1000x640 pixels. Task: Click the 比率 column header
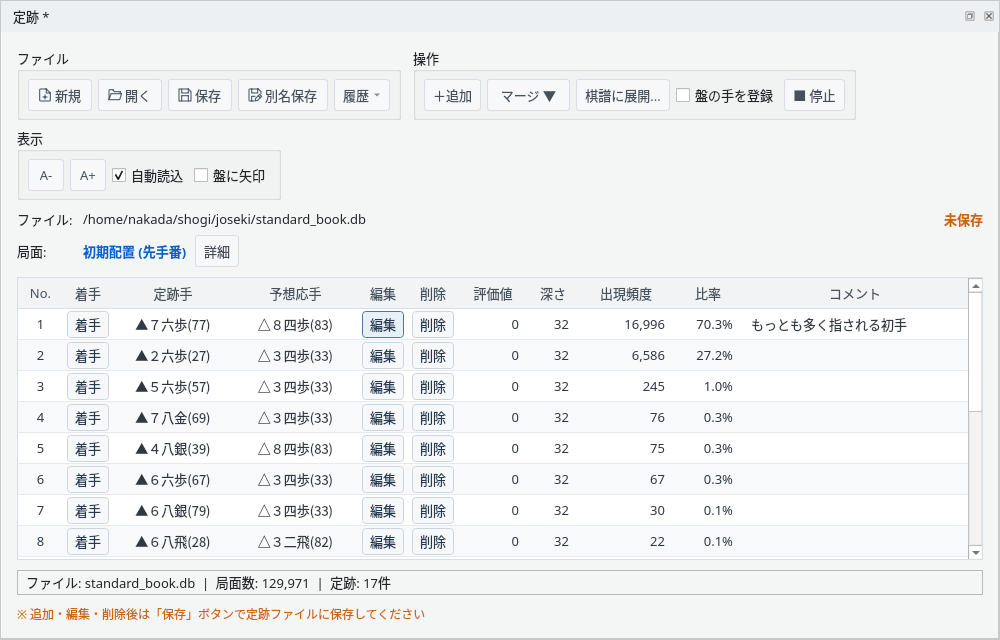(x=708, y=294)
